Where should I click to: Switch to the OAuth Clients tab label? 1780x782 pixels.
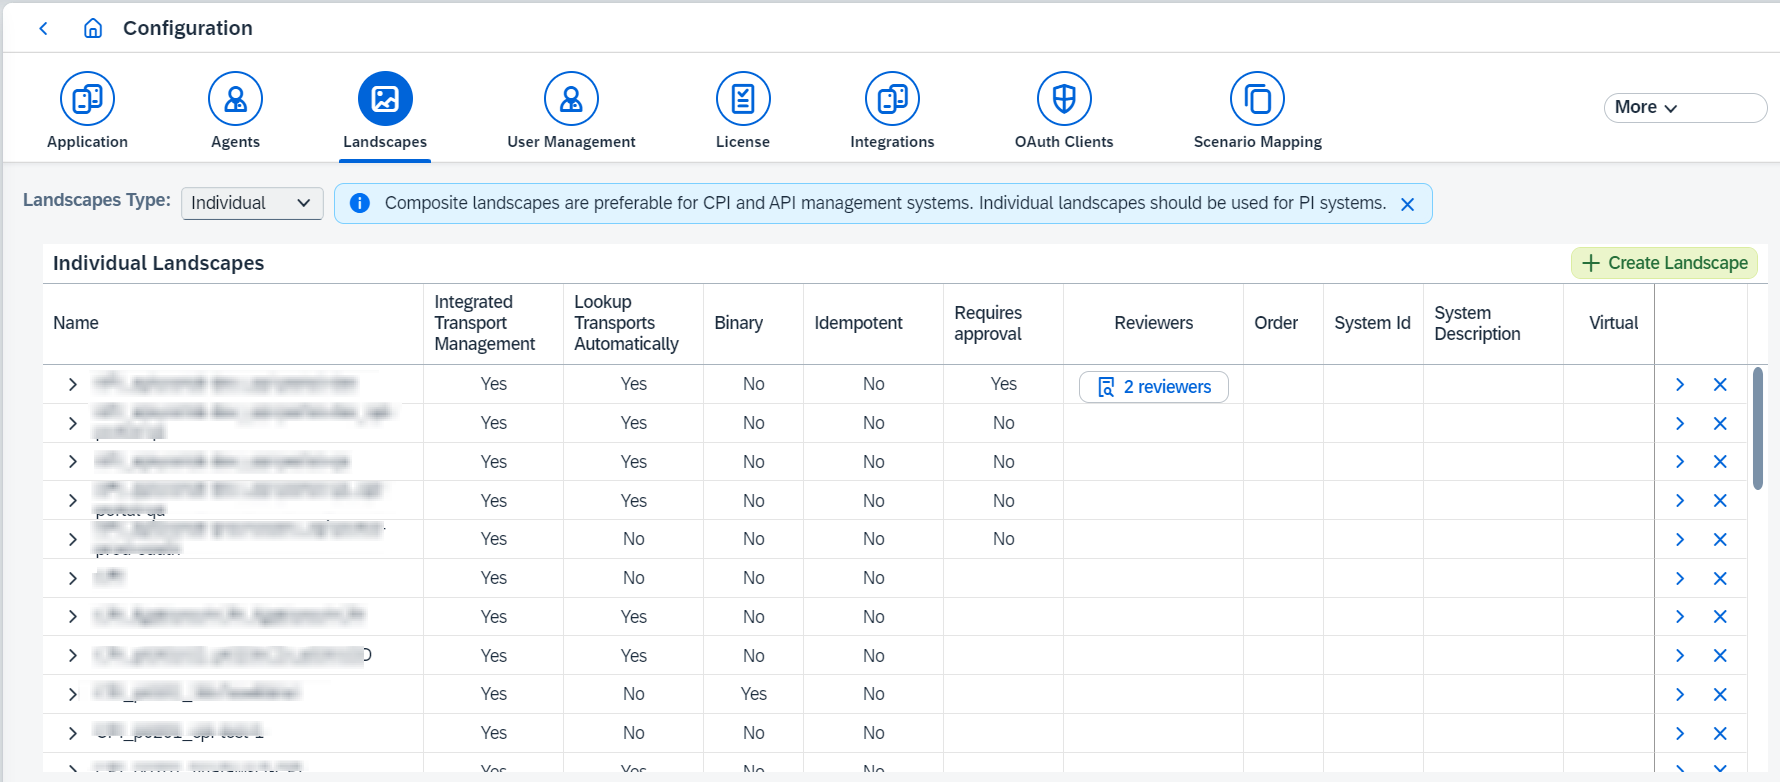pyautogui.click(x=1064, y=142)
